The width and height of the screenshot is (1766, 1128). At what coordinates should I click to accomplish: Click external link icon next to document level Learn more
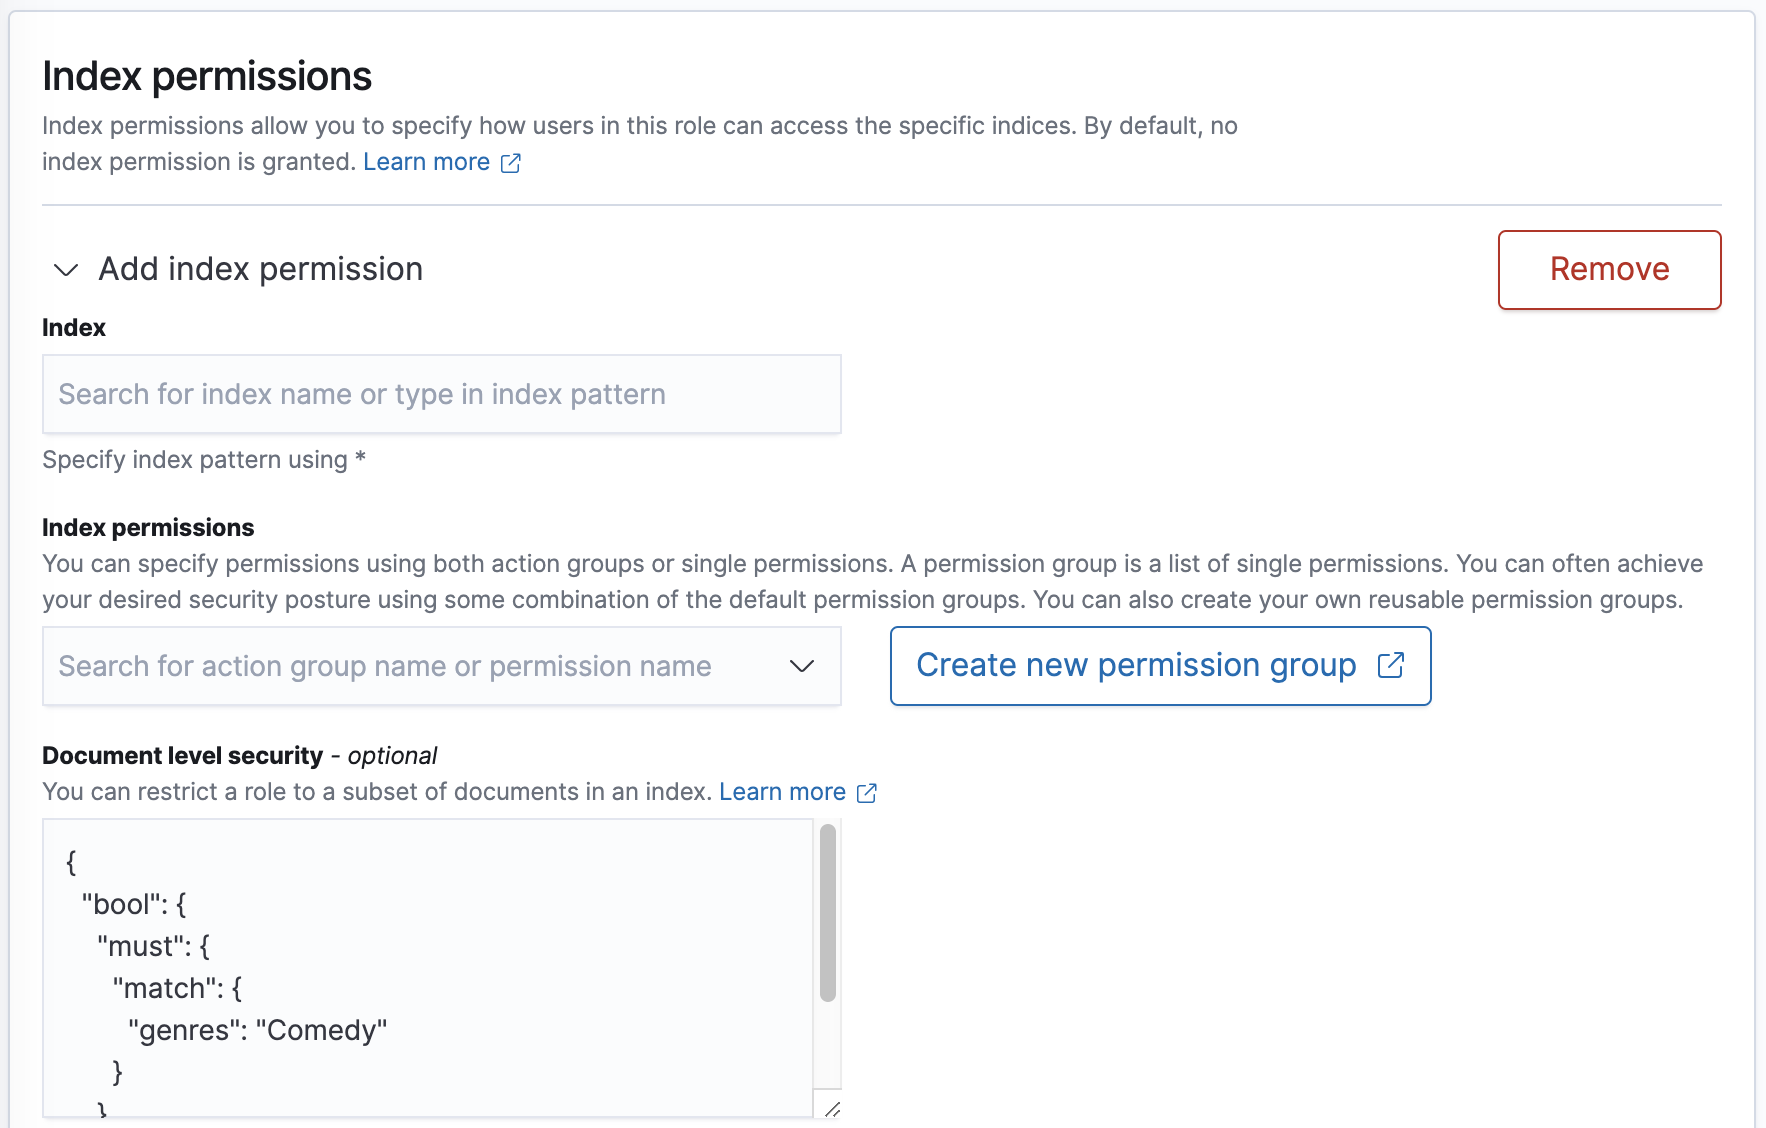(866, 792)
